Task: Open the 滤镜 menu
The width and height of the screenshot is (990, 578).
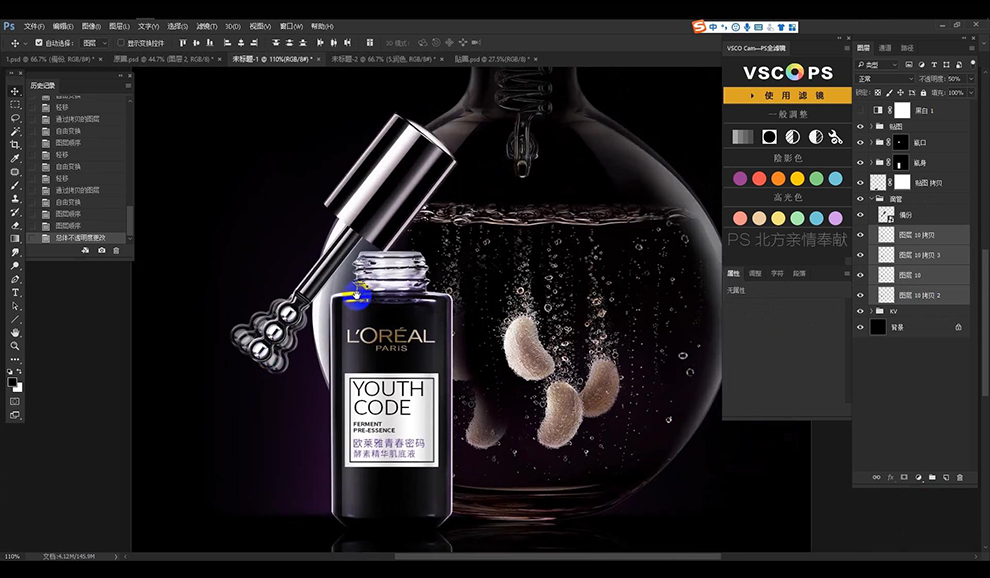Action: point(206,27)
